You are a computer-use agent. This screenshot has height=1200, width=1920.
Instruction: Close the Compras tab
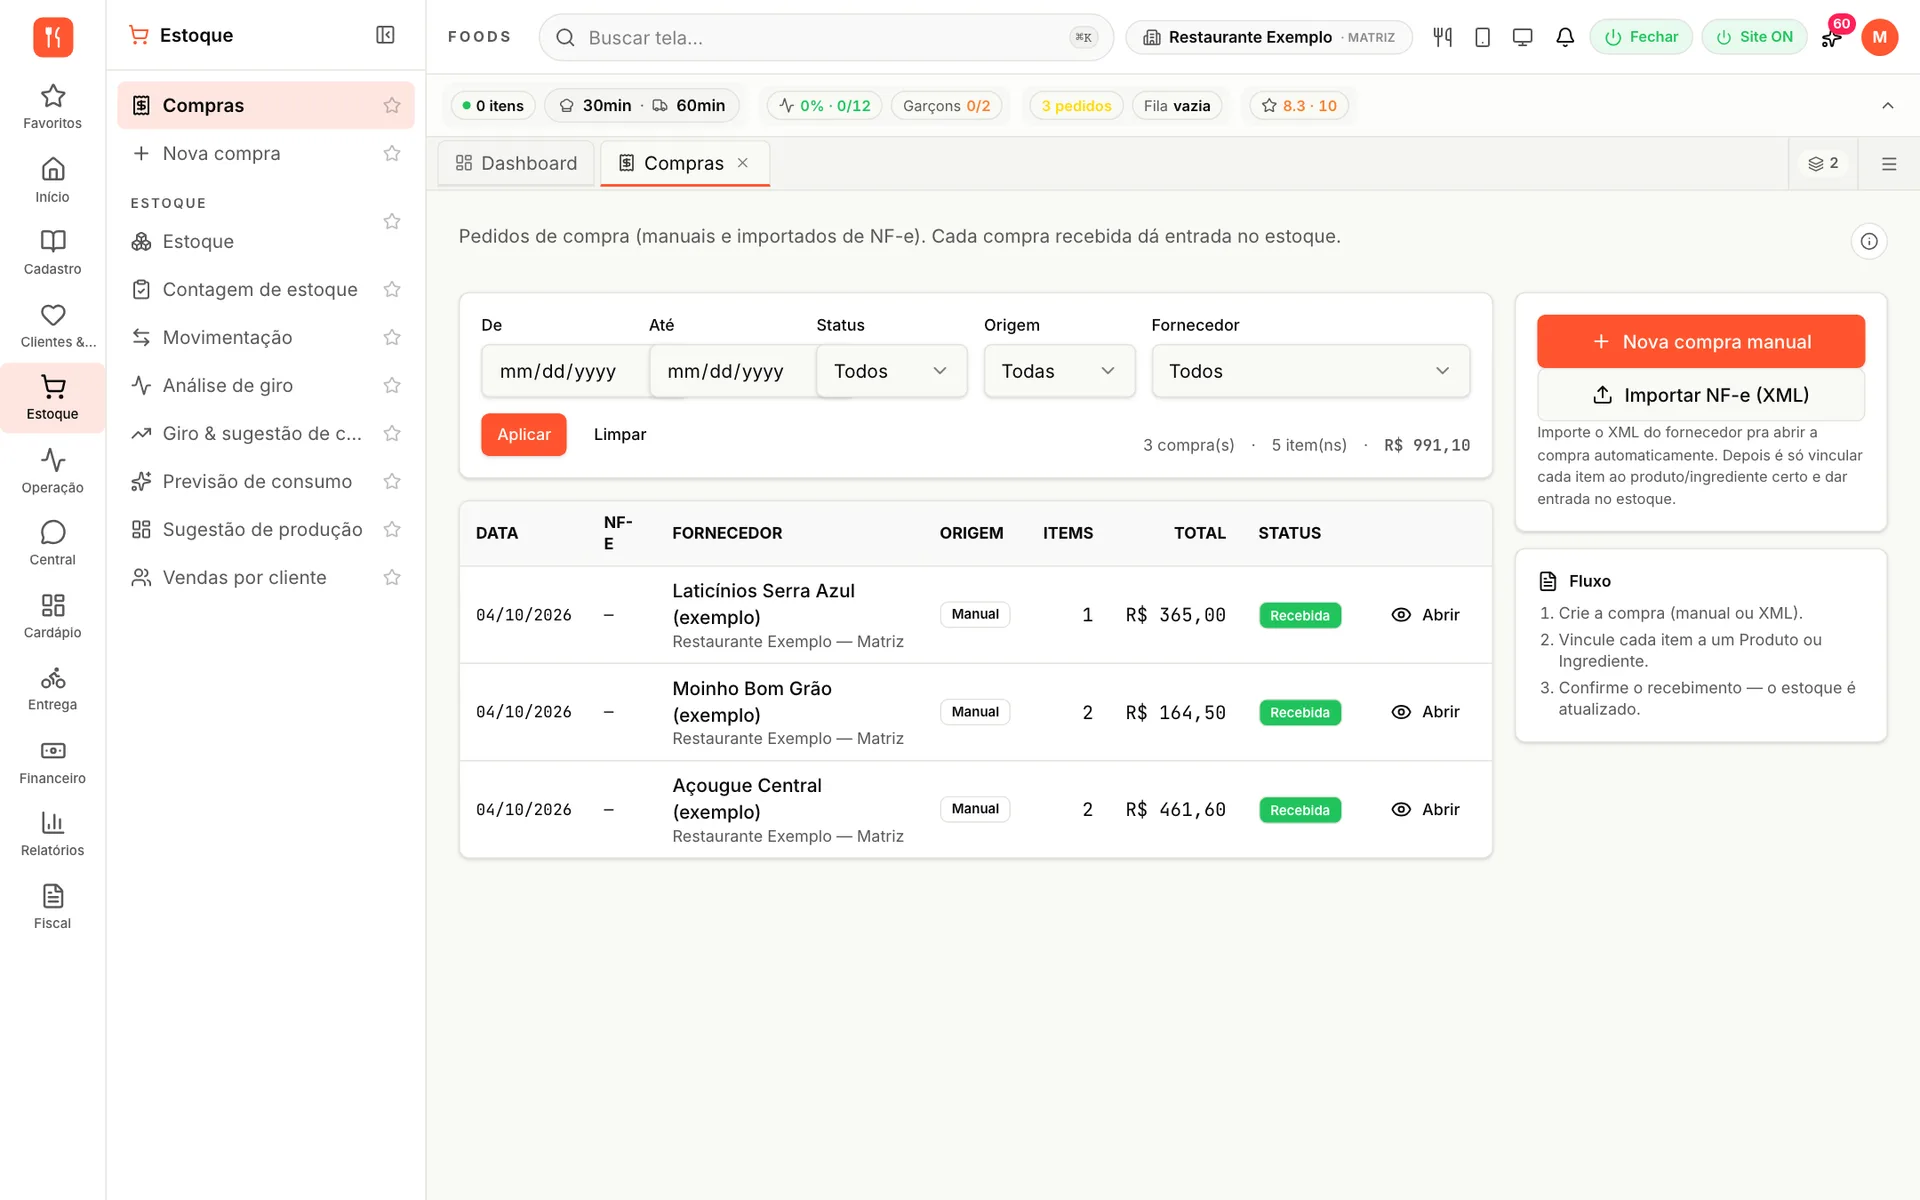(x=743, y=163)
